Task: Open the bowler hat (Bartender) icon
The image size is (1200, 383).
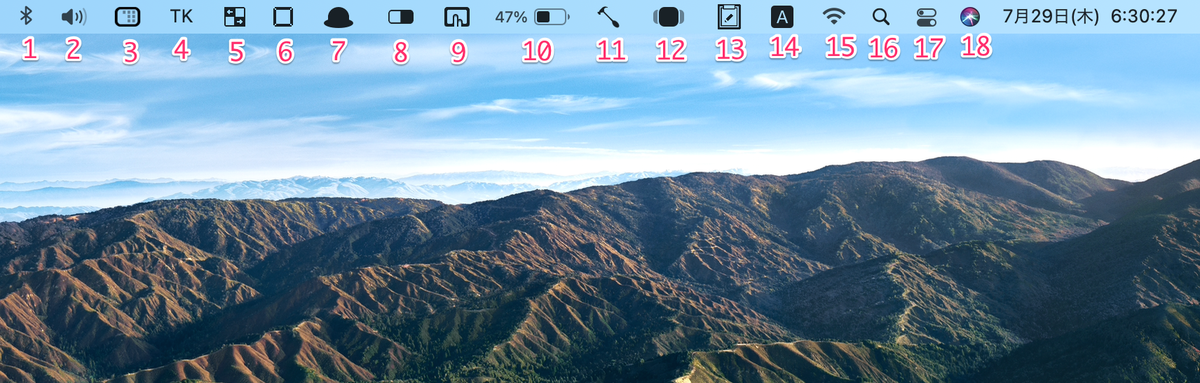Action: (x=339, y=17)
